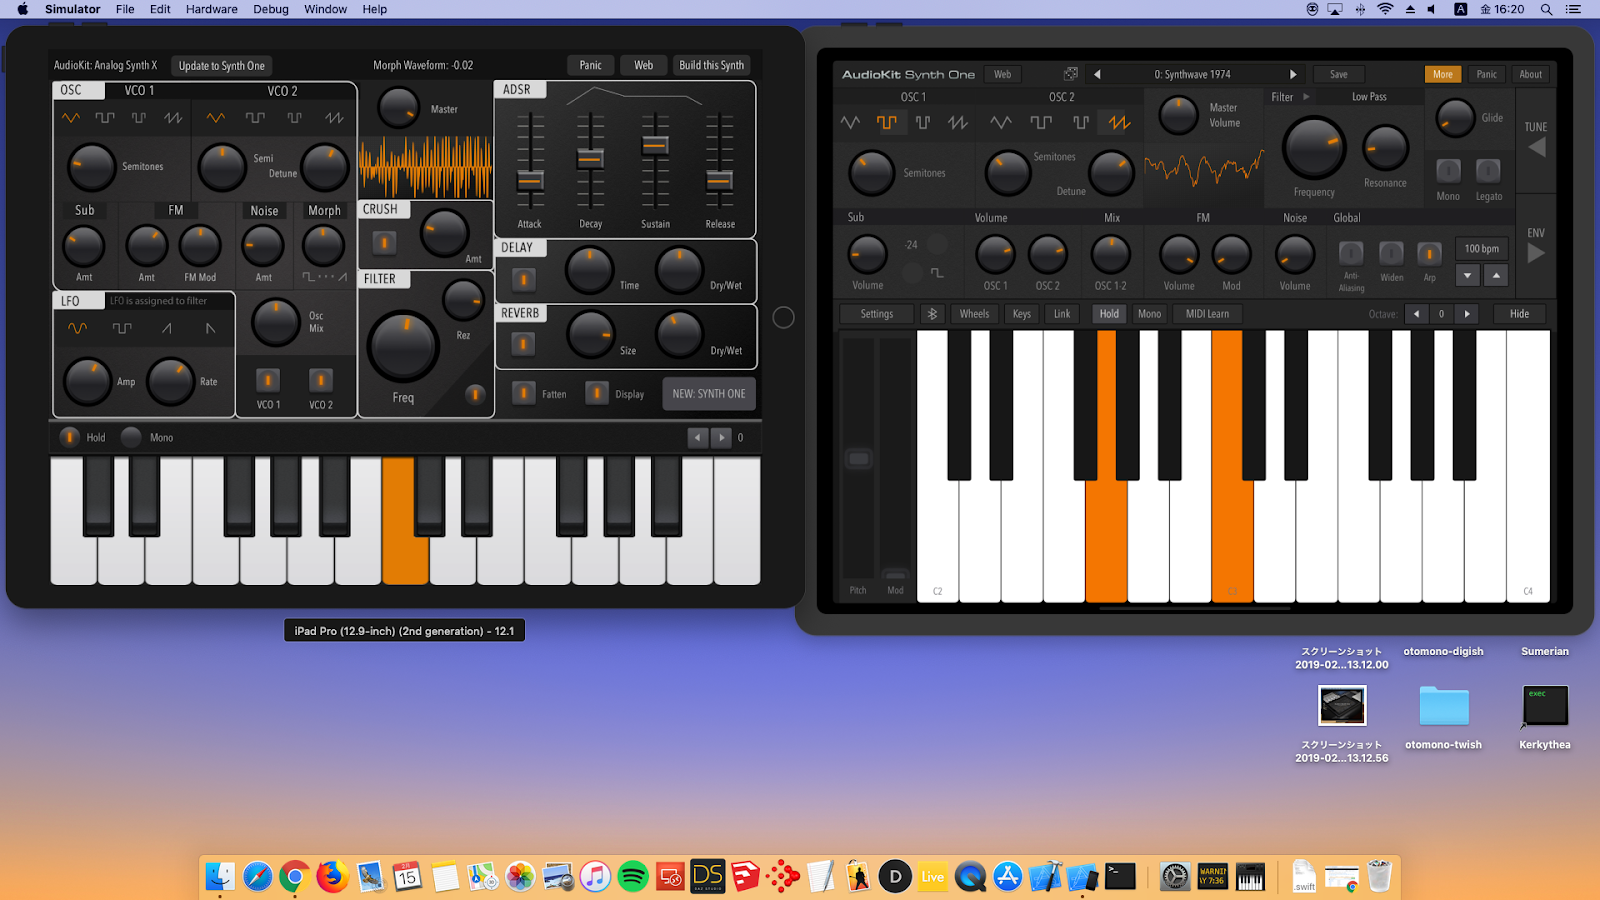Lower the octave in Synth One
The height and width of the screenshot is (900, 1600).
[1416, 314]
